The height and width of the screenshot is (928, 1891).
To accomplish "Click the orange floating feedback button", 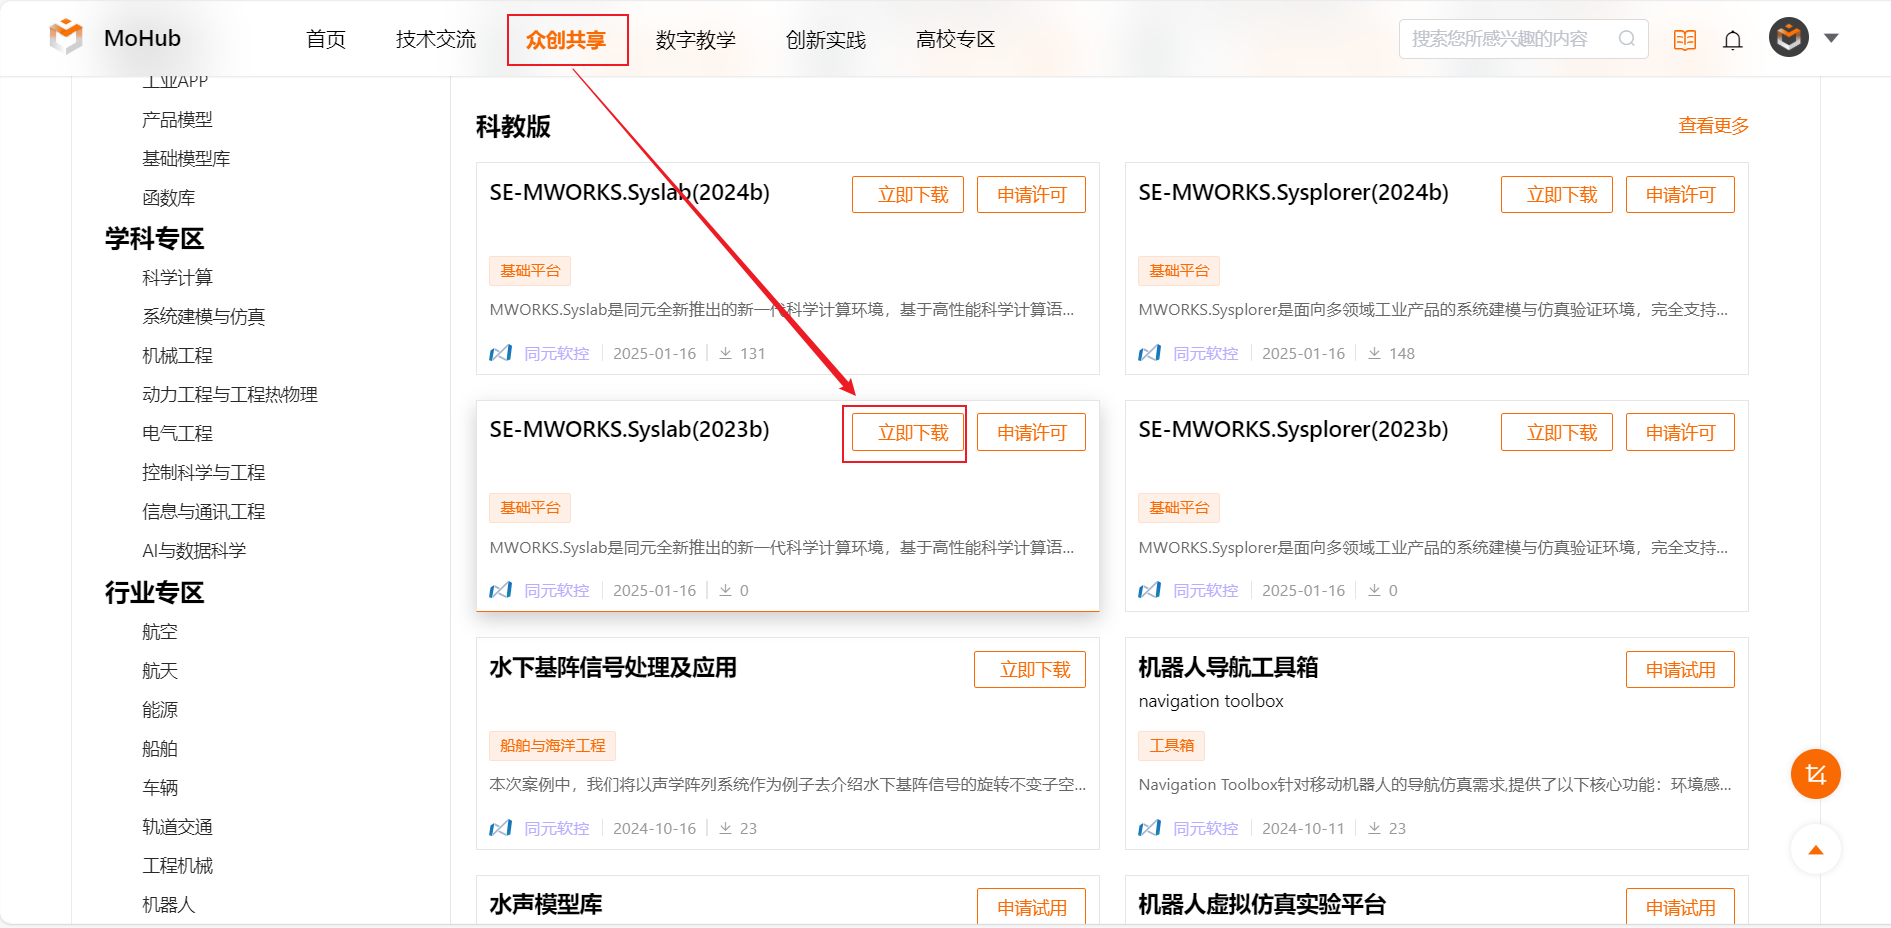I will (x=1816, y=774).
